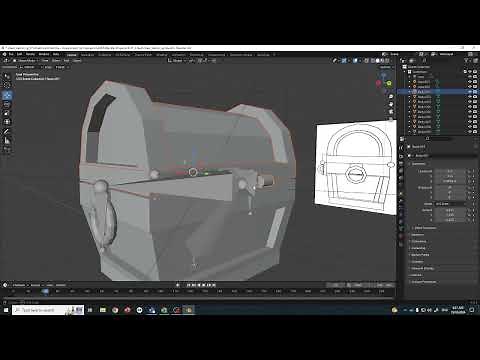Open rotation Mode XYZ Euler dropdown
The height and width of the screenshot is (360, 480).
click(x=449, y=204)
